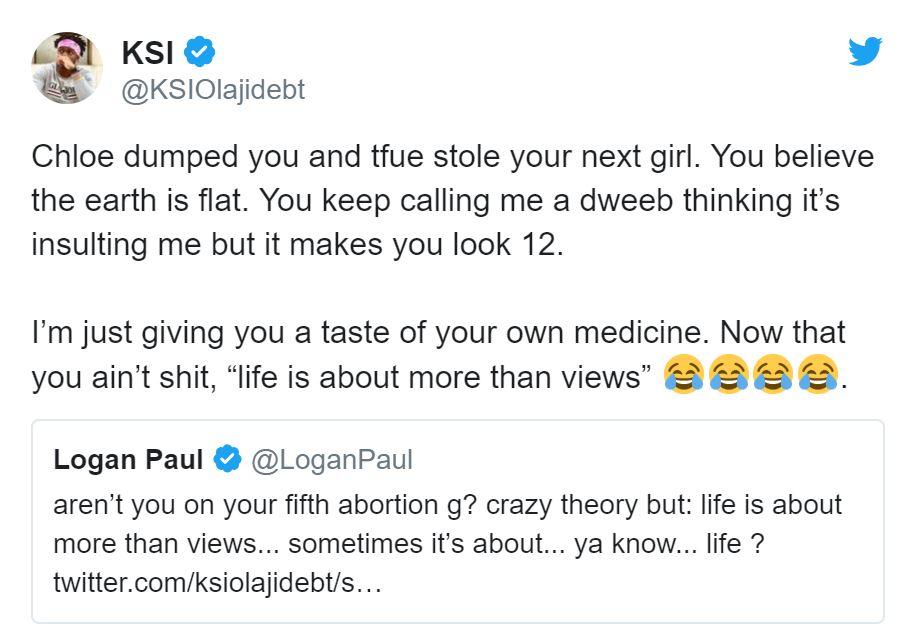Click the first crying-laughing emoji
The height and width of the screenshot is (644, 911).
pos(683,377)
